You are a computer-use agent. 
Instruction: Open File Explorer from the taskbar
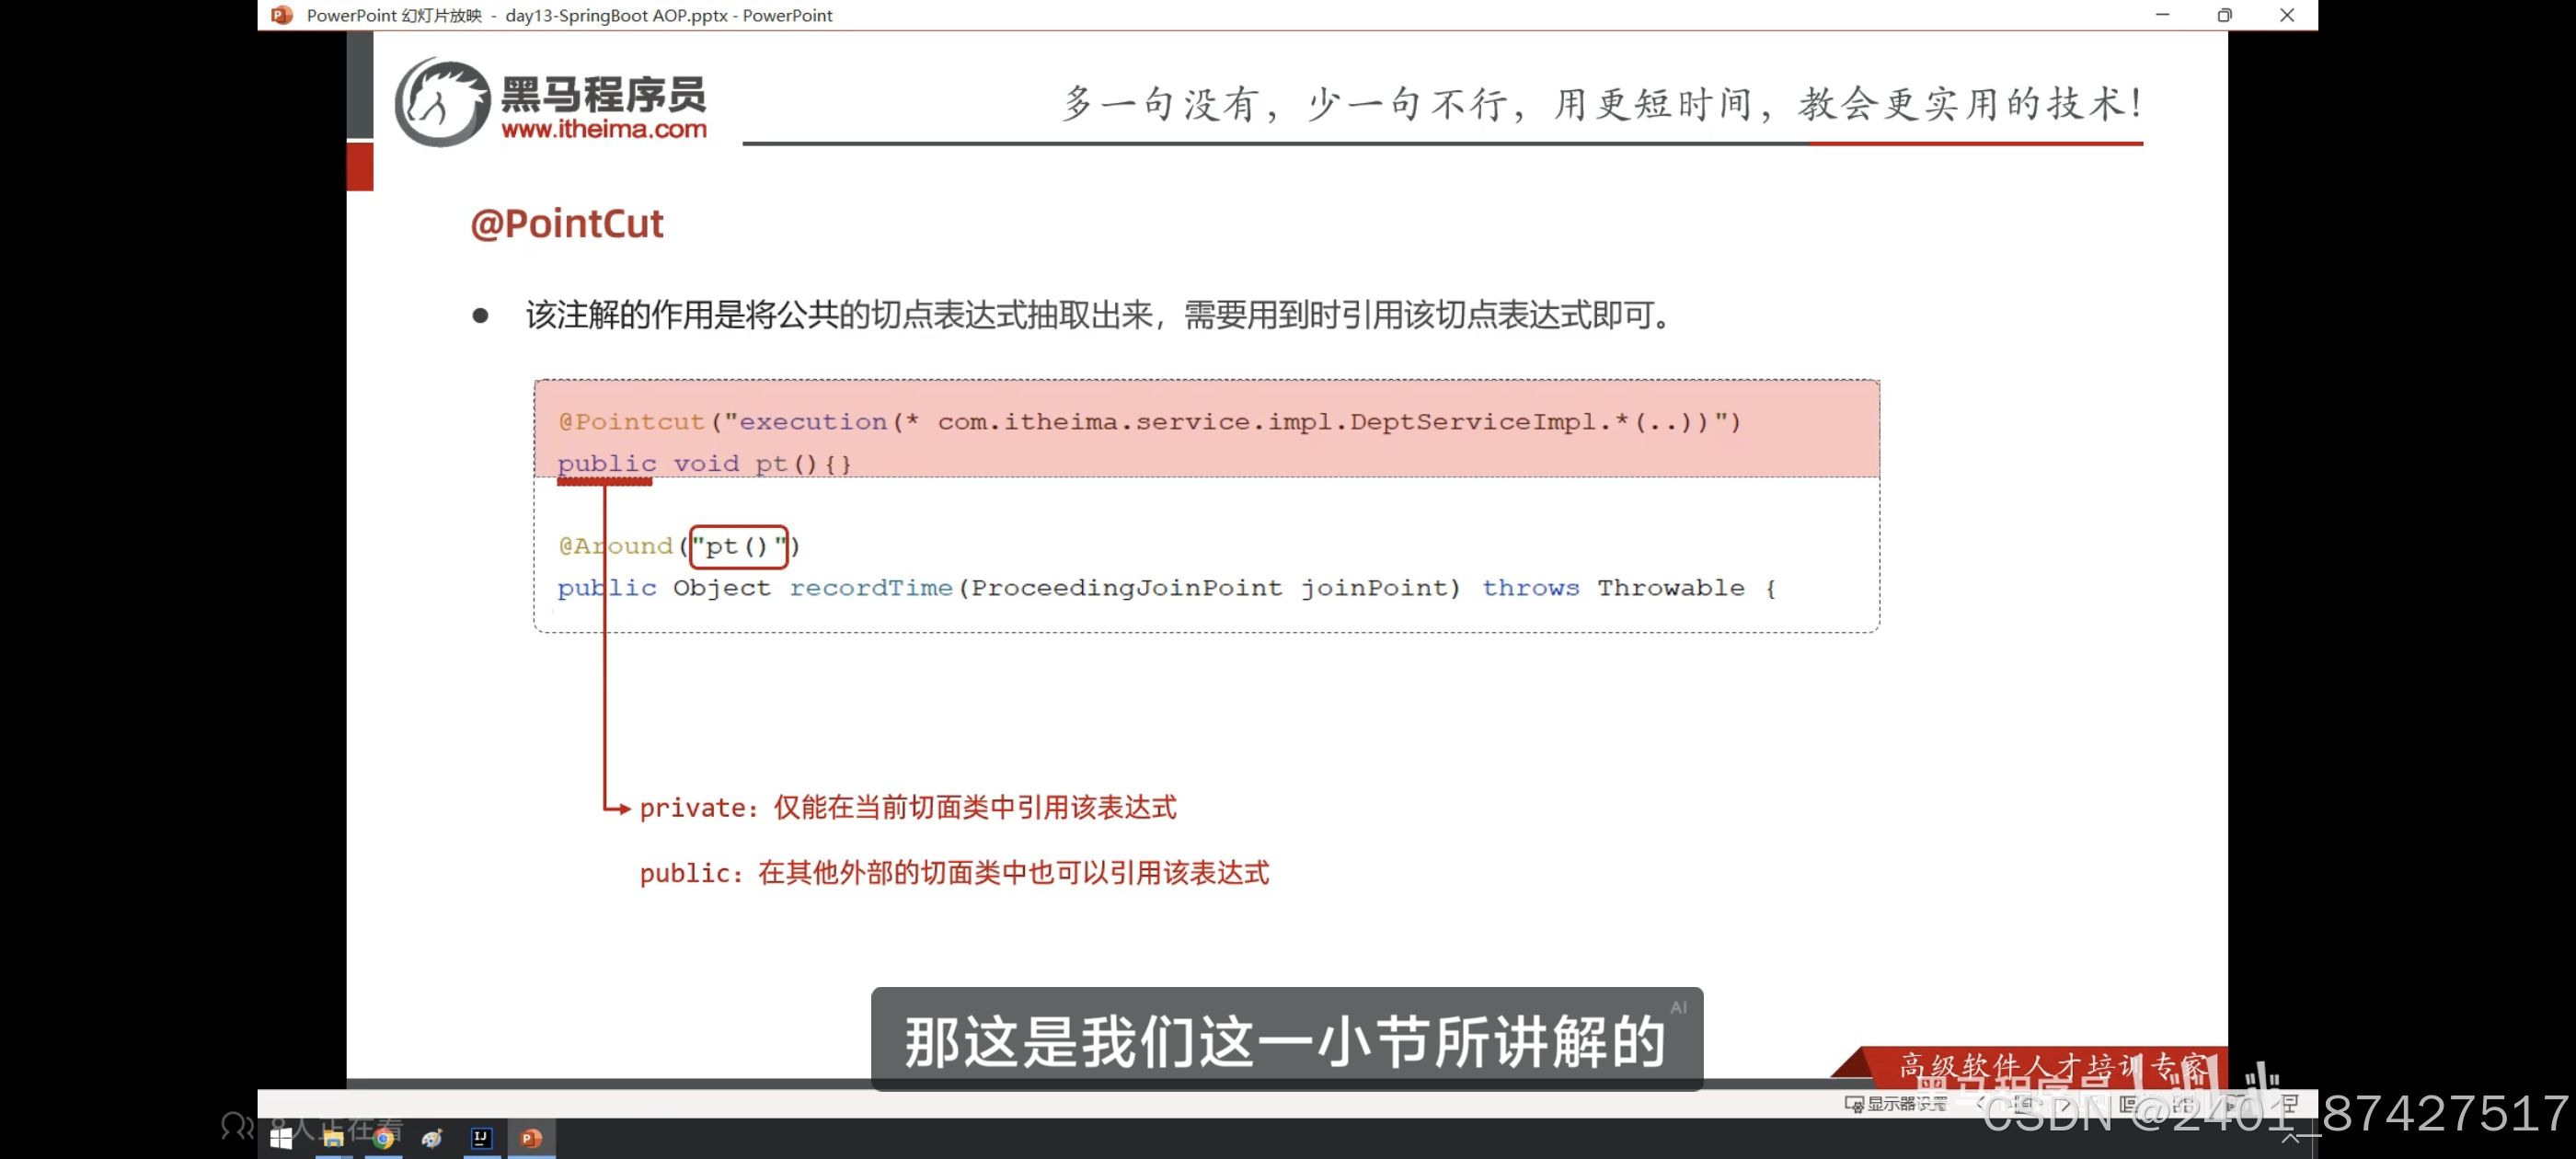333,1138
